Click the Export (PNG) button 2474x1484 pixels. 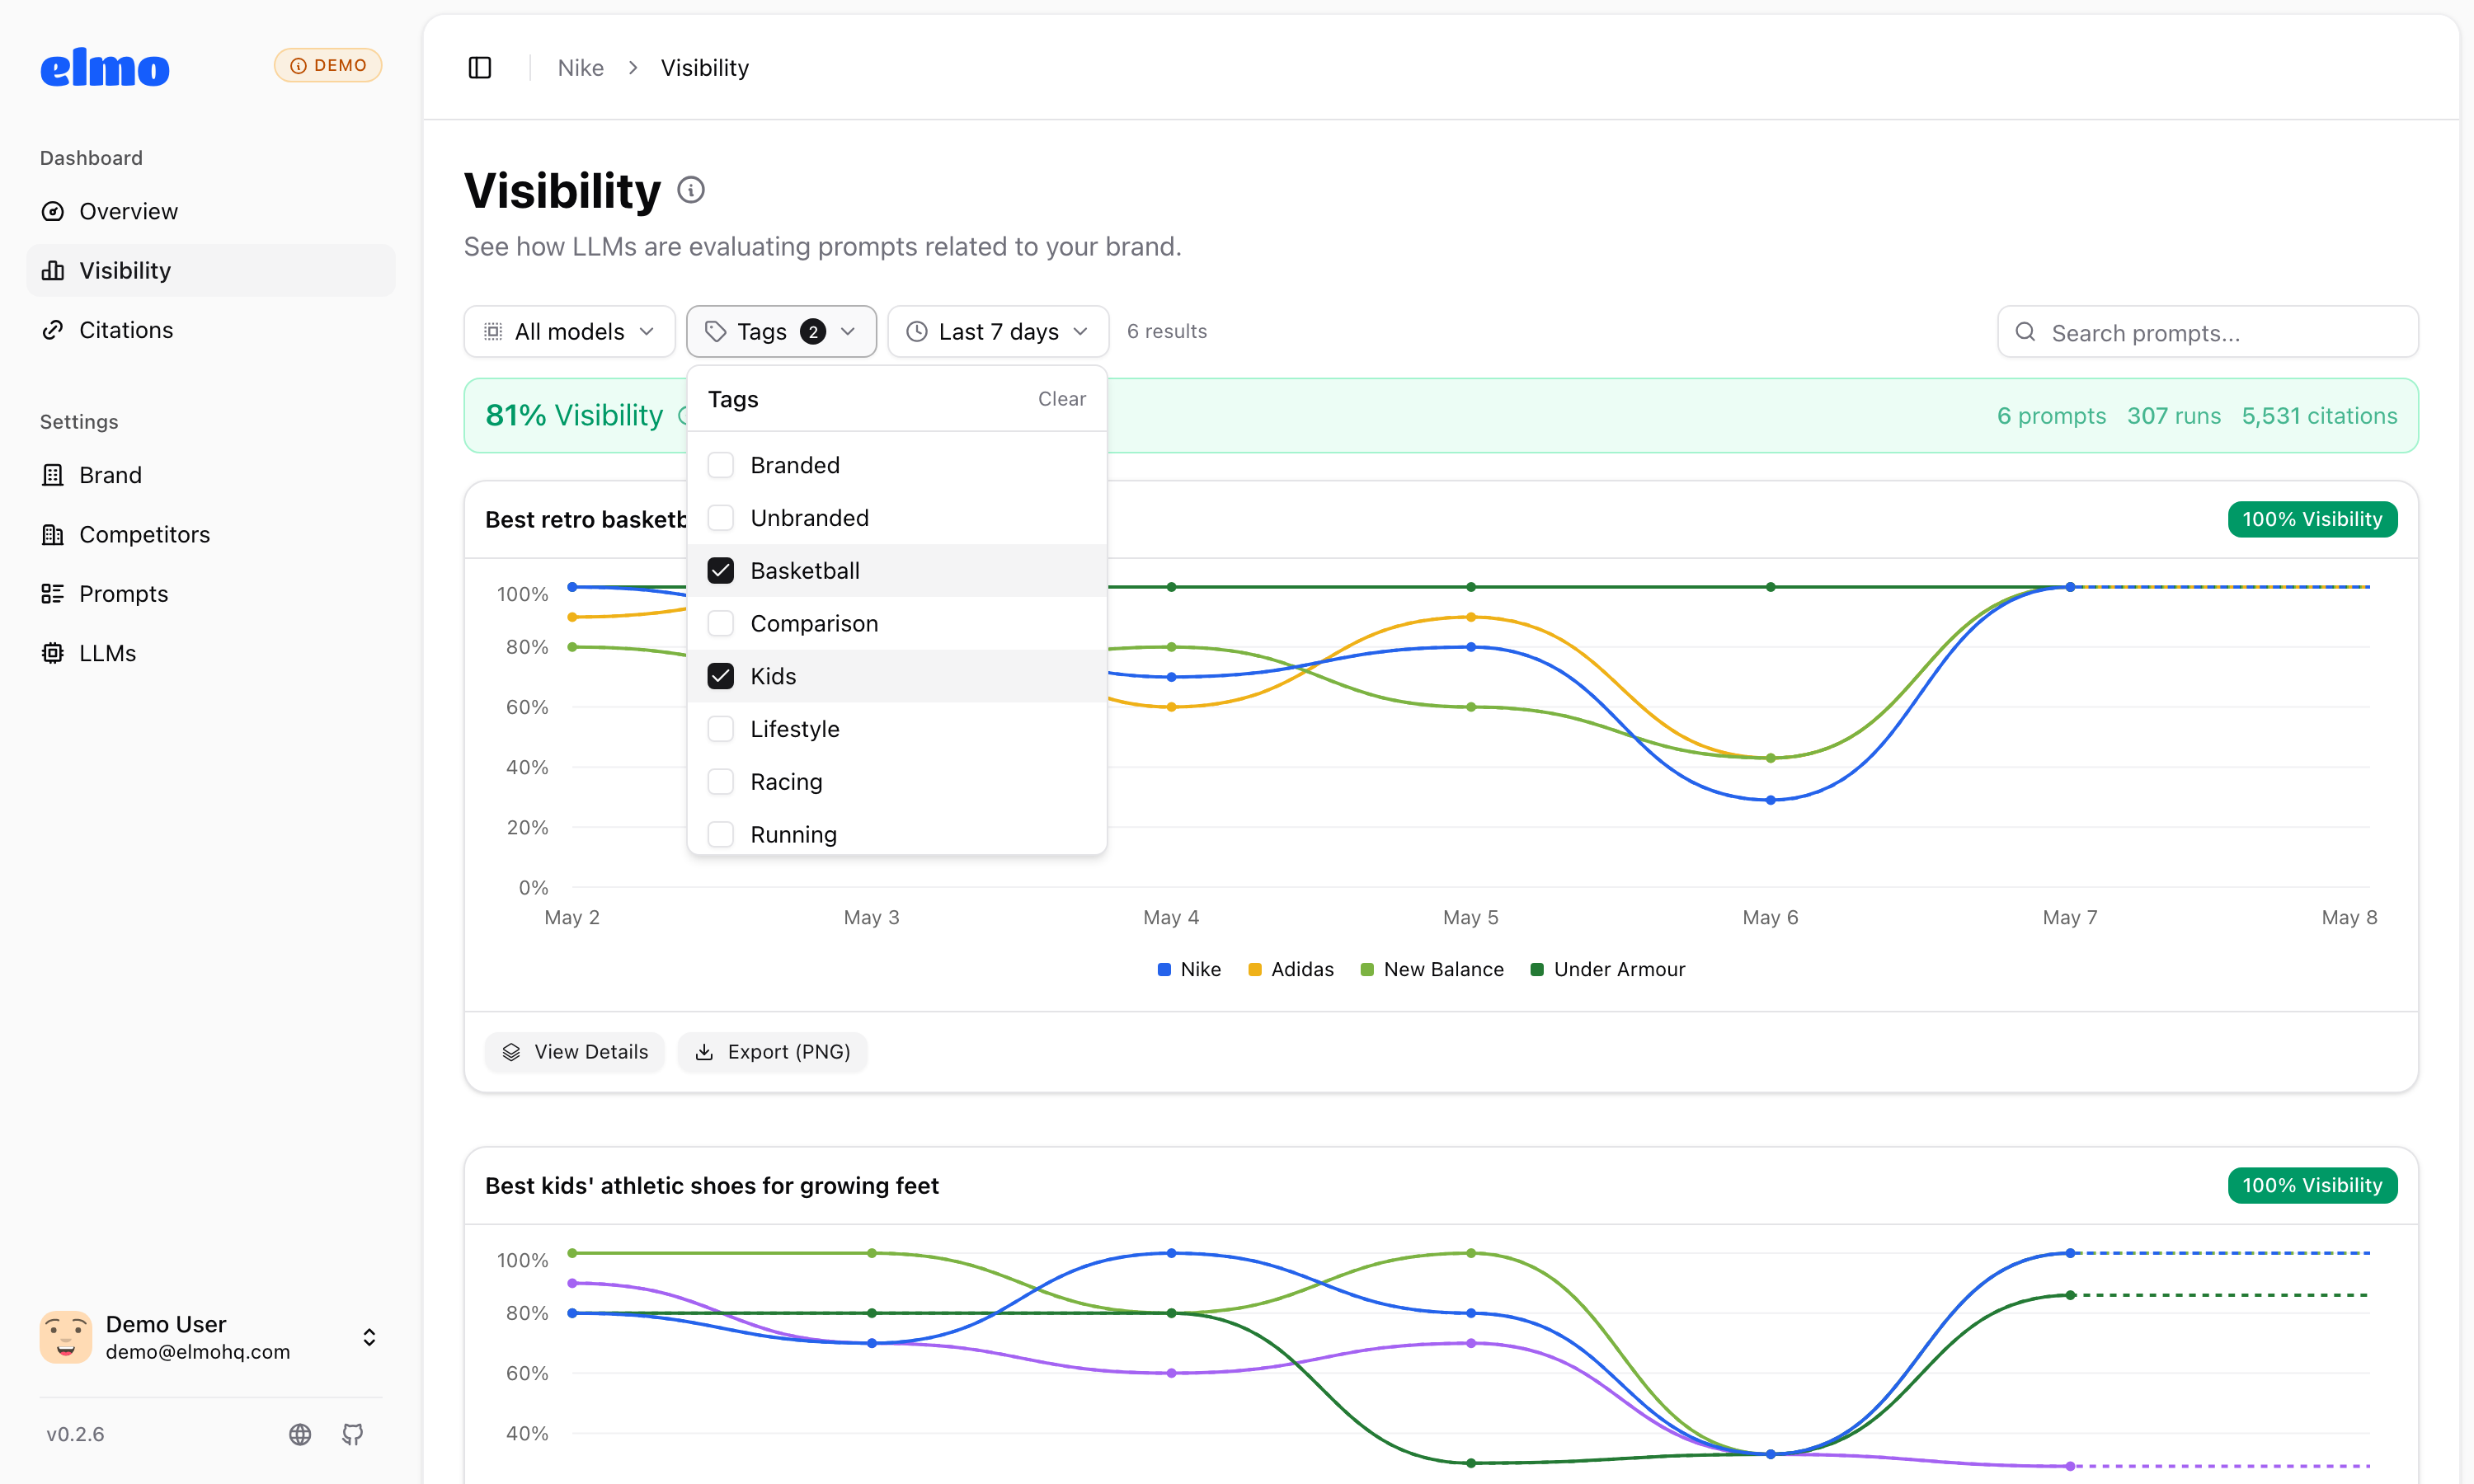click(773, 1052)
